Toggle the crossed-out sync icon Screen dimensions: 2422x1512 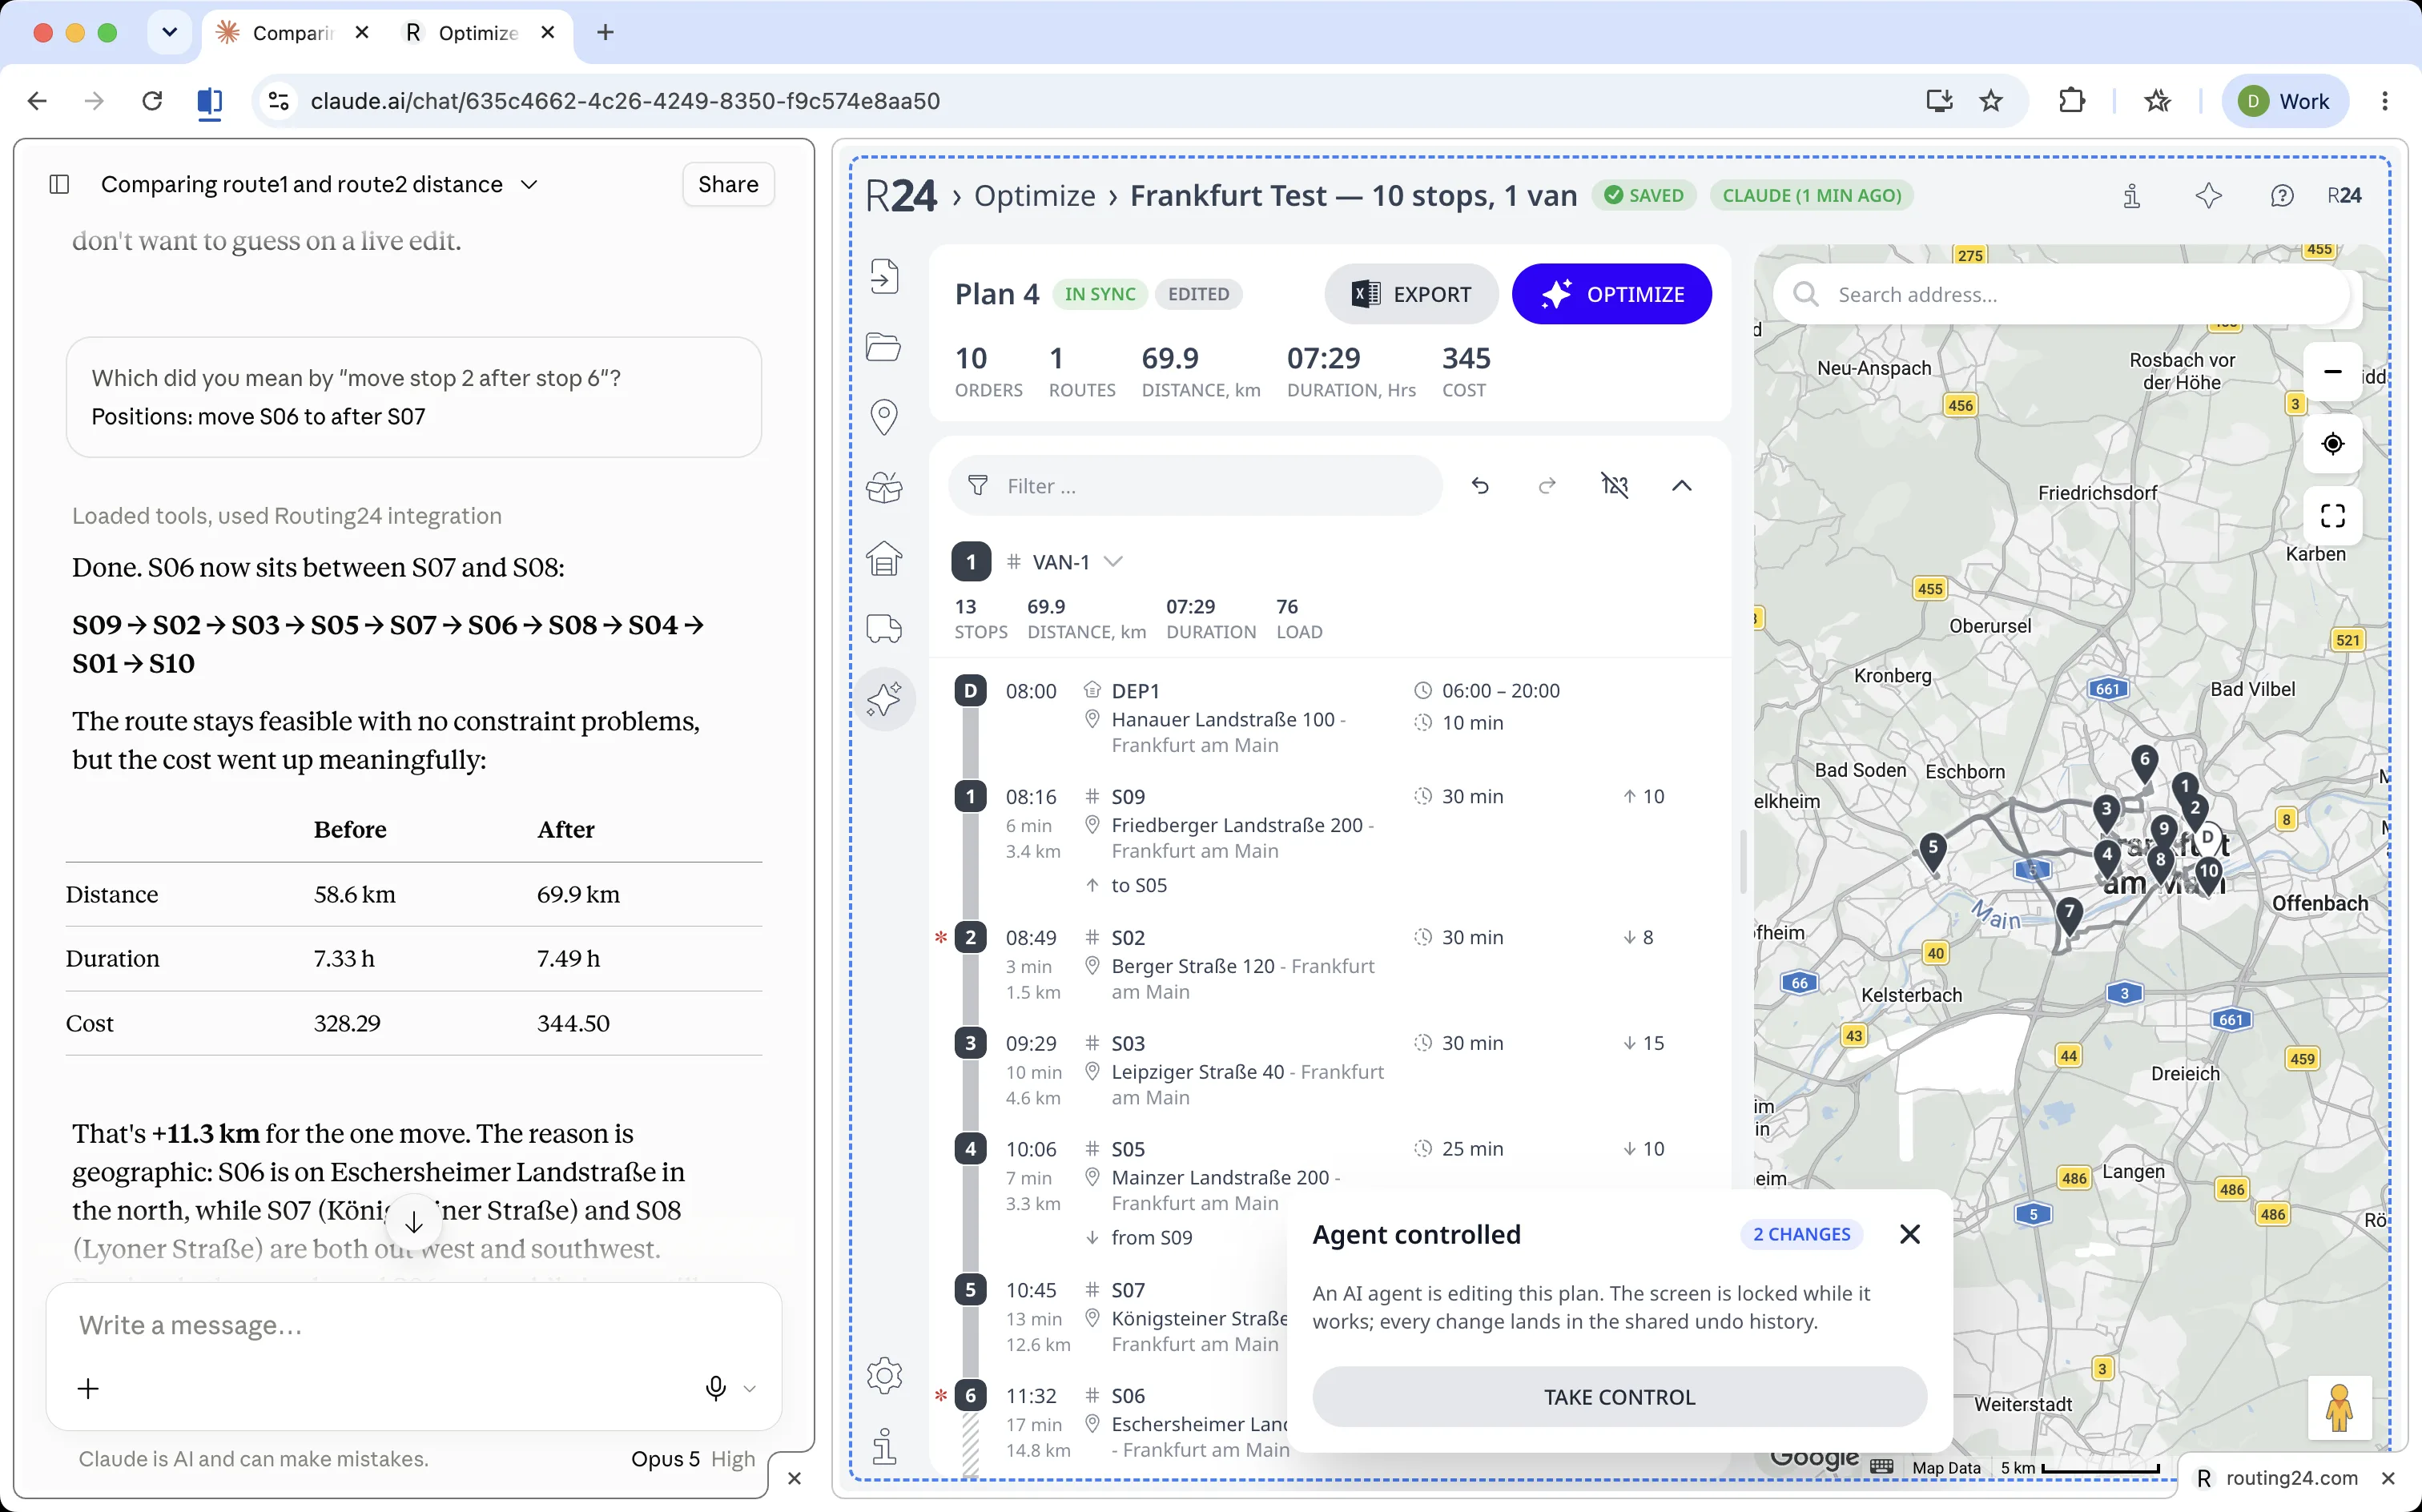[x=1615, y=486]
